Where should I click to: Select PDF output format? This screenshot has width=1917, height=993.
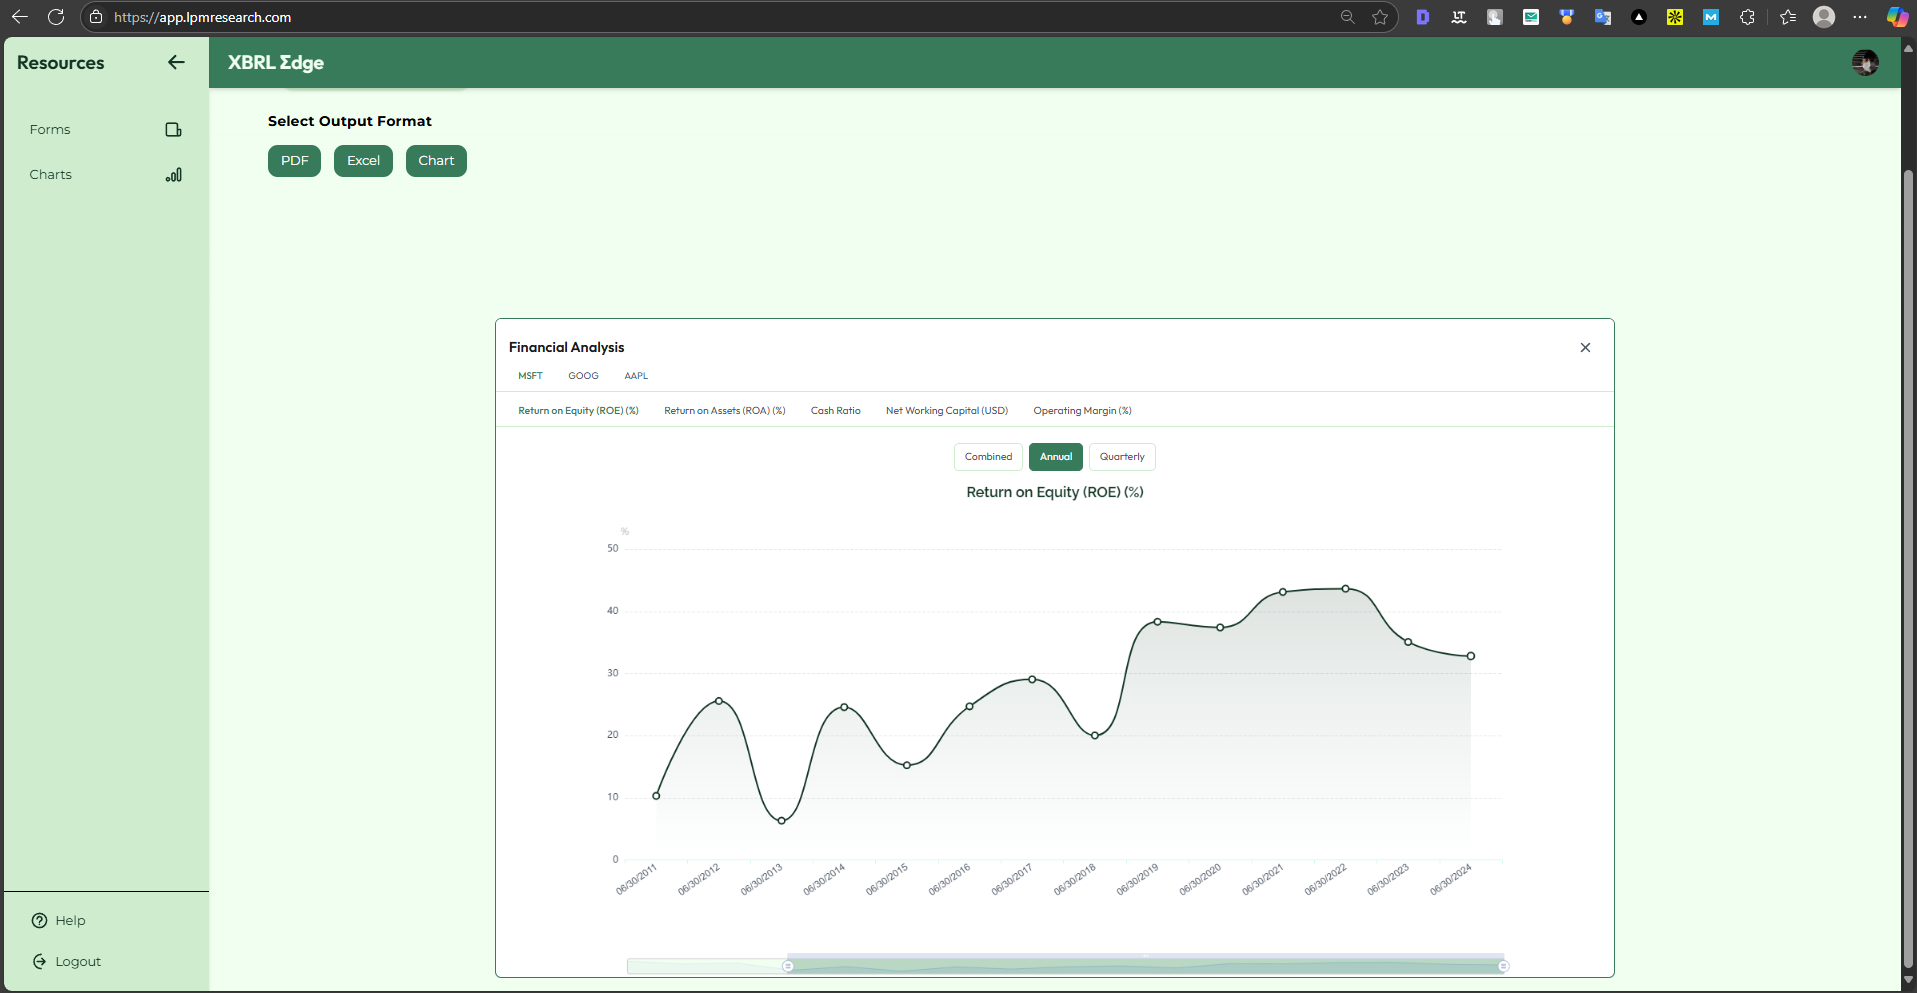(x=294, y=161)
